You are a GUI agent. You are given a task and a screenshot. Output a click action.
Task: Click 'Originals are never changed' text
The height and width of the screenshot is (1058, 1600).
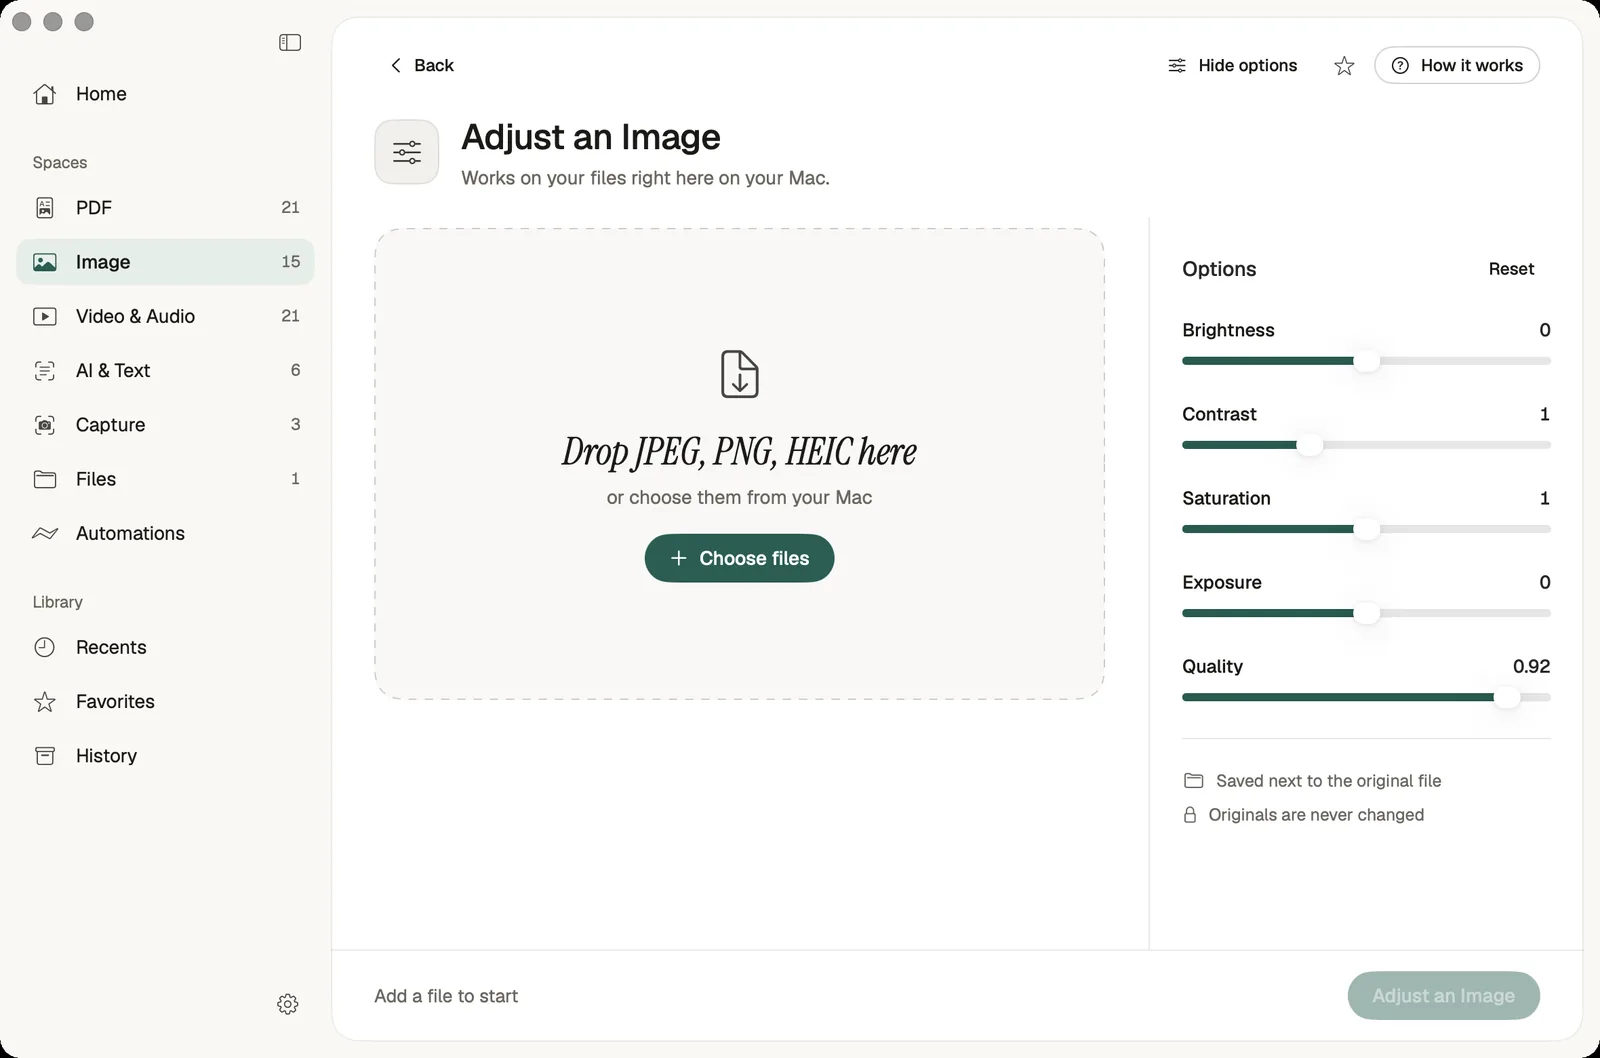pos(1316,815)
